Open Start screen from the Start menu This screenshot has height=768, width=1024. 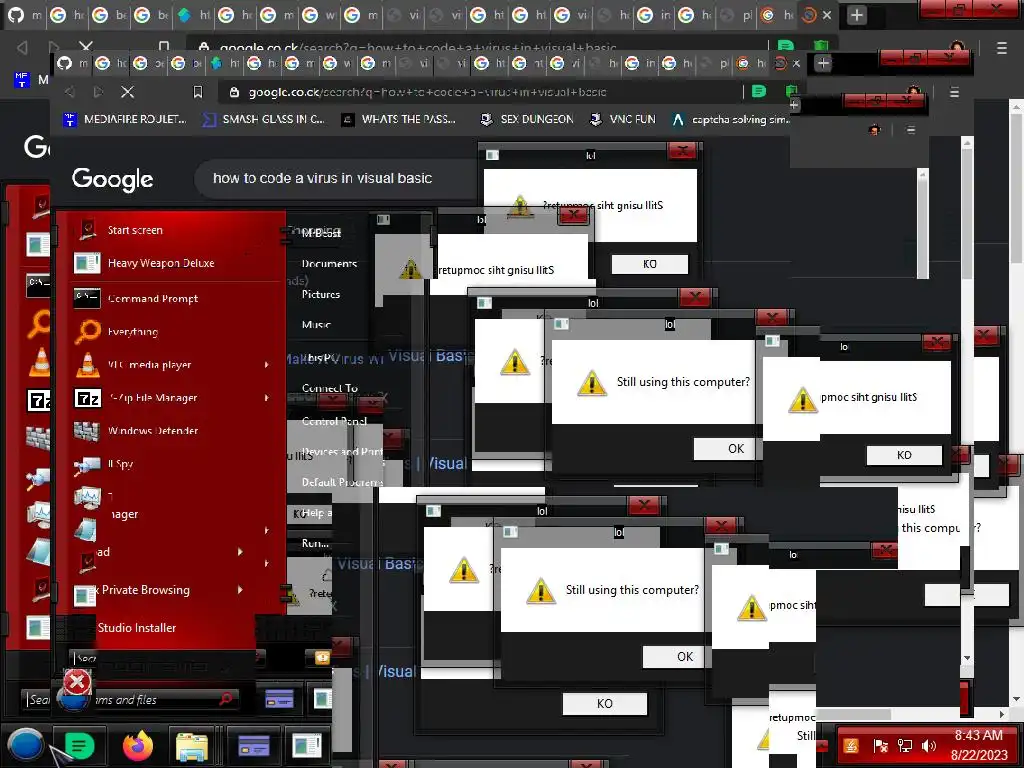coord(171,230)
